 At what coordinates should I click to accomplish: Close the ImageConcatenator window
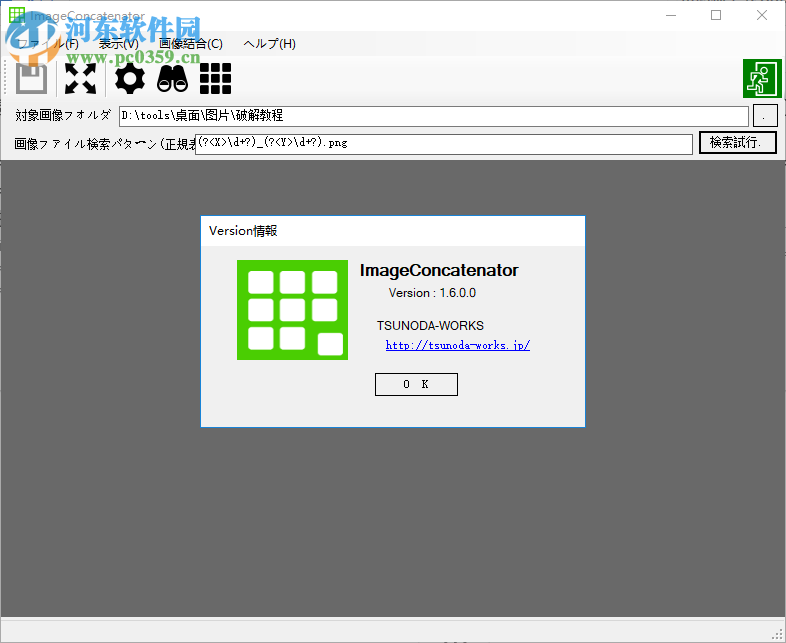tap(761, 15)
